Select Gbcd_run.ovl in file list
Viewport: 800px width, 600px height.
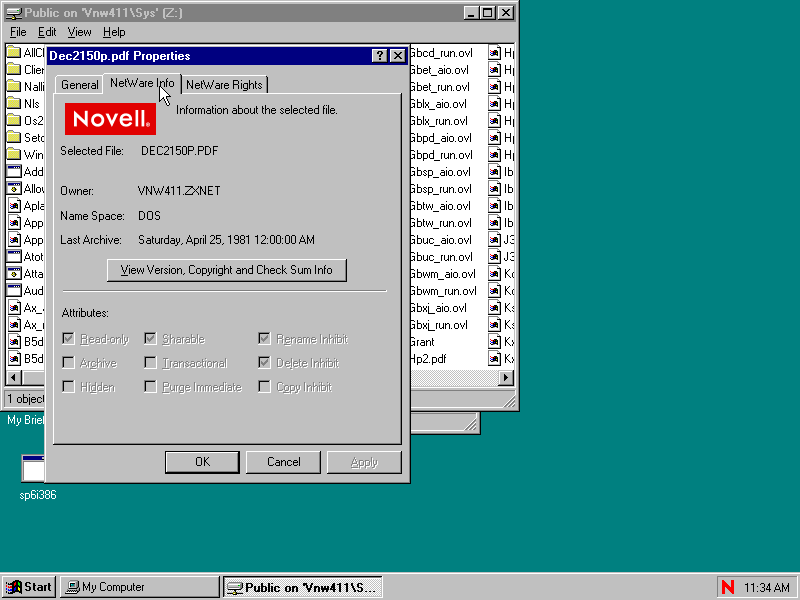pyautogui.click(x=442, y=53)
